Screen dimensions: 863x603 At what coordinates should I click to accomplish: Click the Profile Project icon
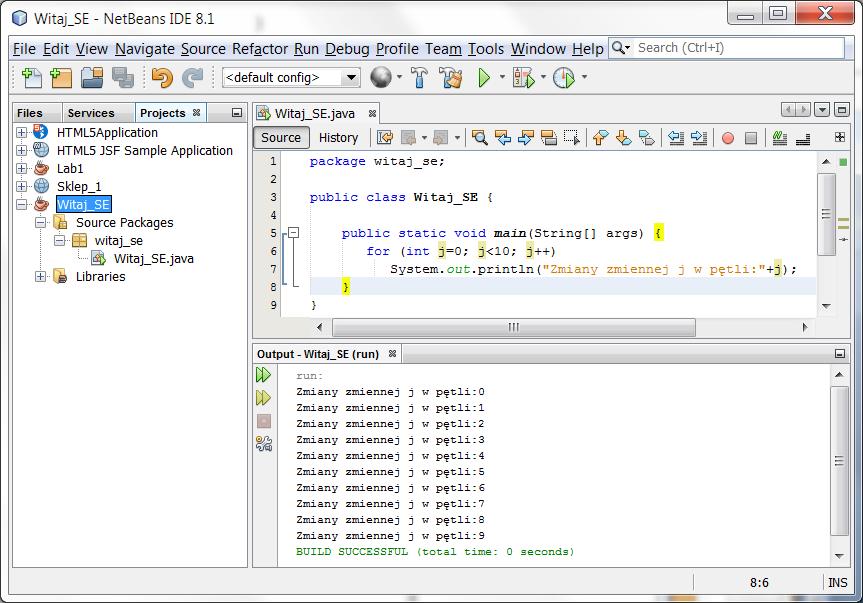click(564, 78)
